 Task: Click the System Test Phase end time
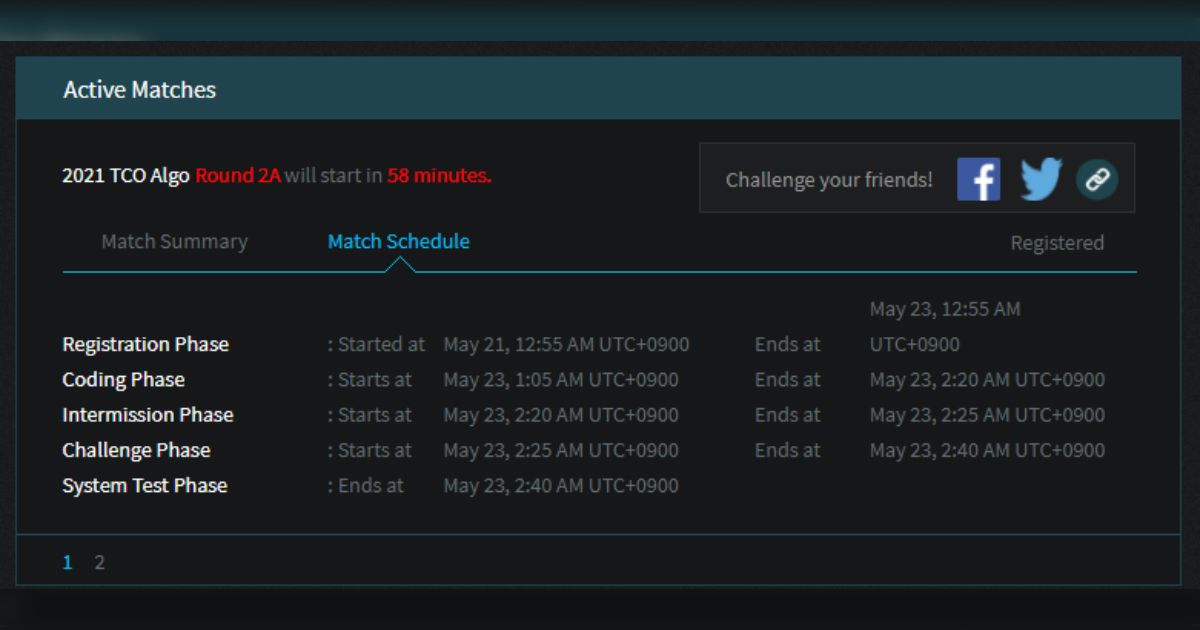click(560, 486)
